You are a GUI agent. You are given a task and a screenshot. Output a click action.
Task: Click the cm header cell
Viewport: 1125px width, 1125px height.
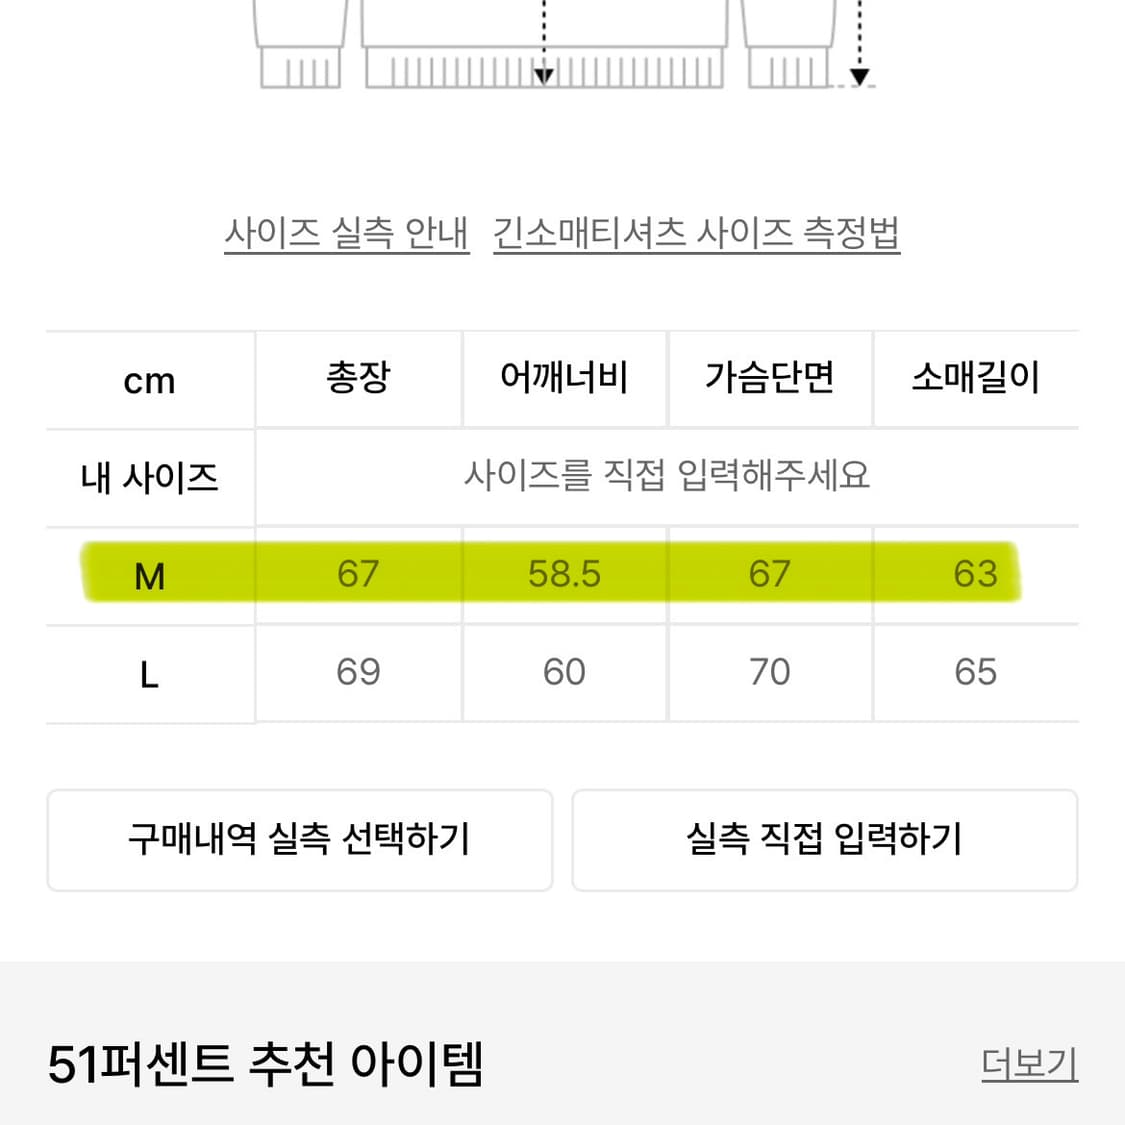148,379
